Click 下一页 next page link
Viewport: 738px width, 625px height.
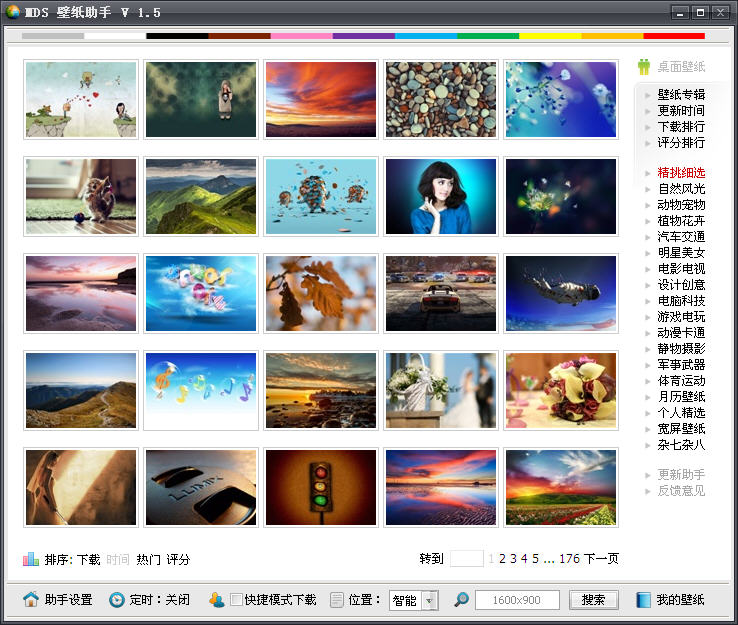(x=601, y=559)
